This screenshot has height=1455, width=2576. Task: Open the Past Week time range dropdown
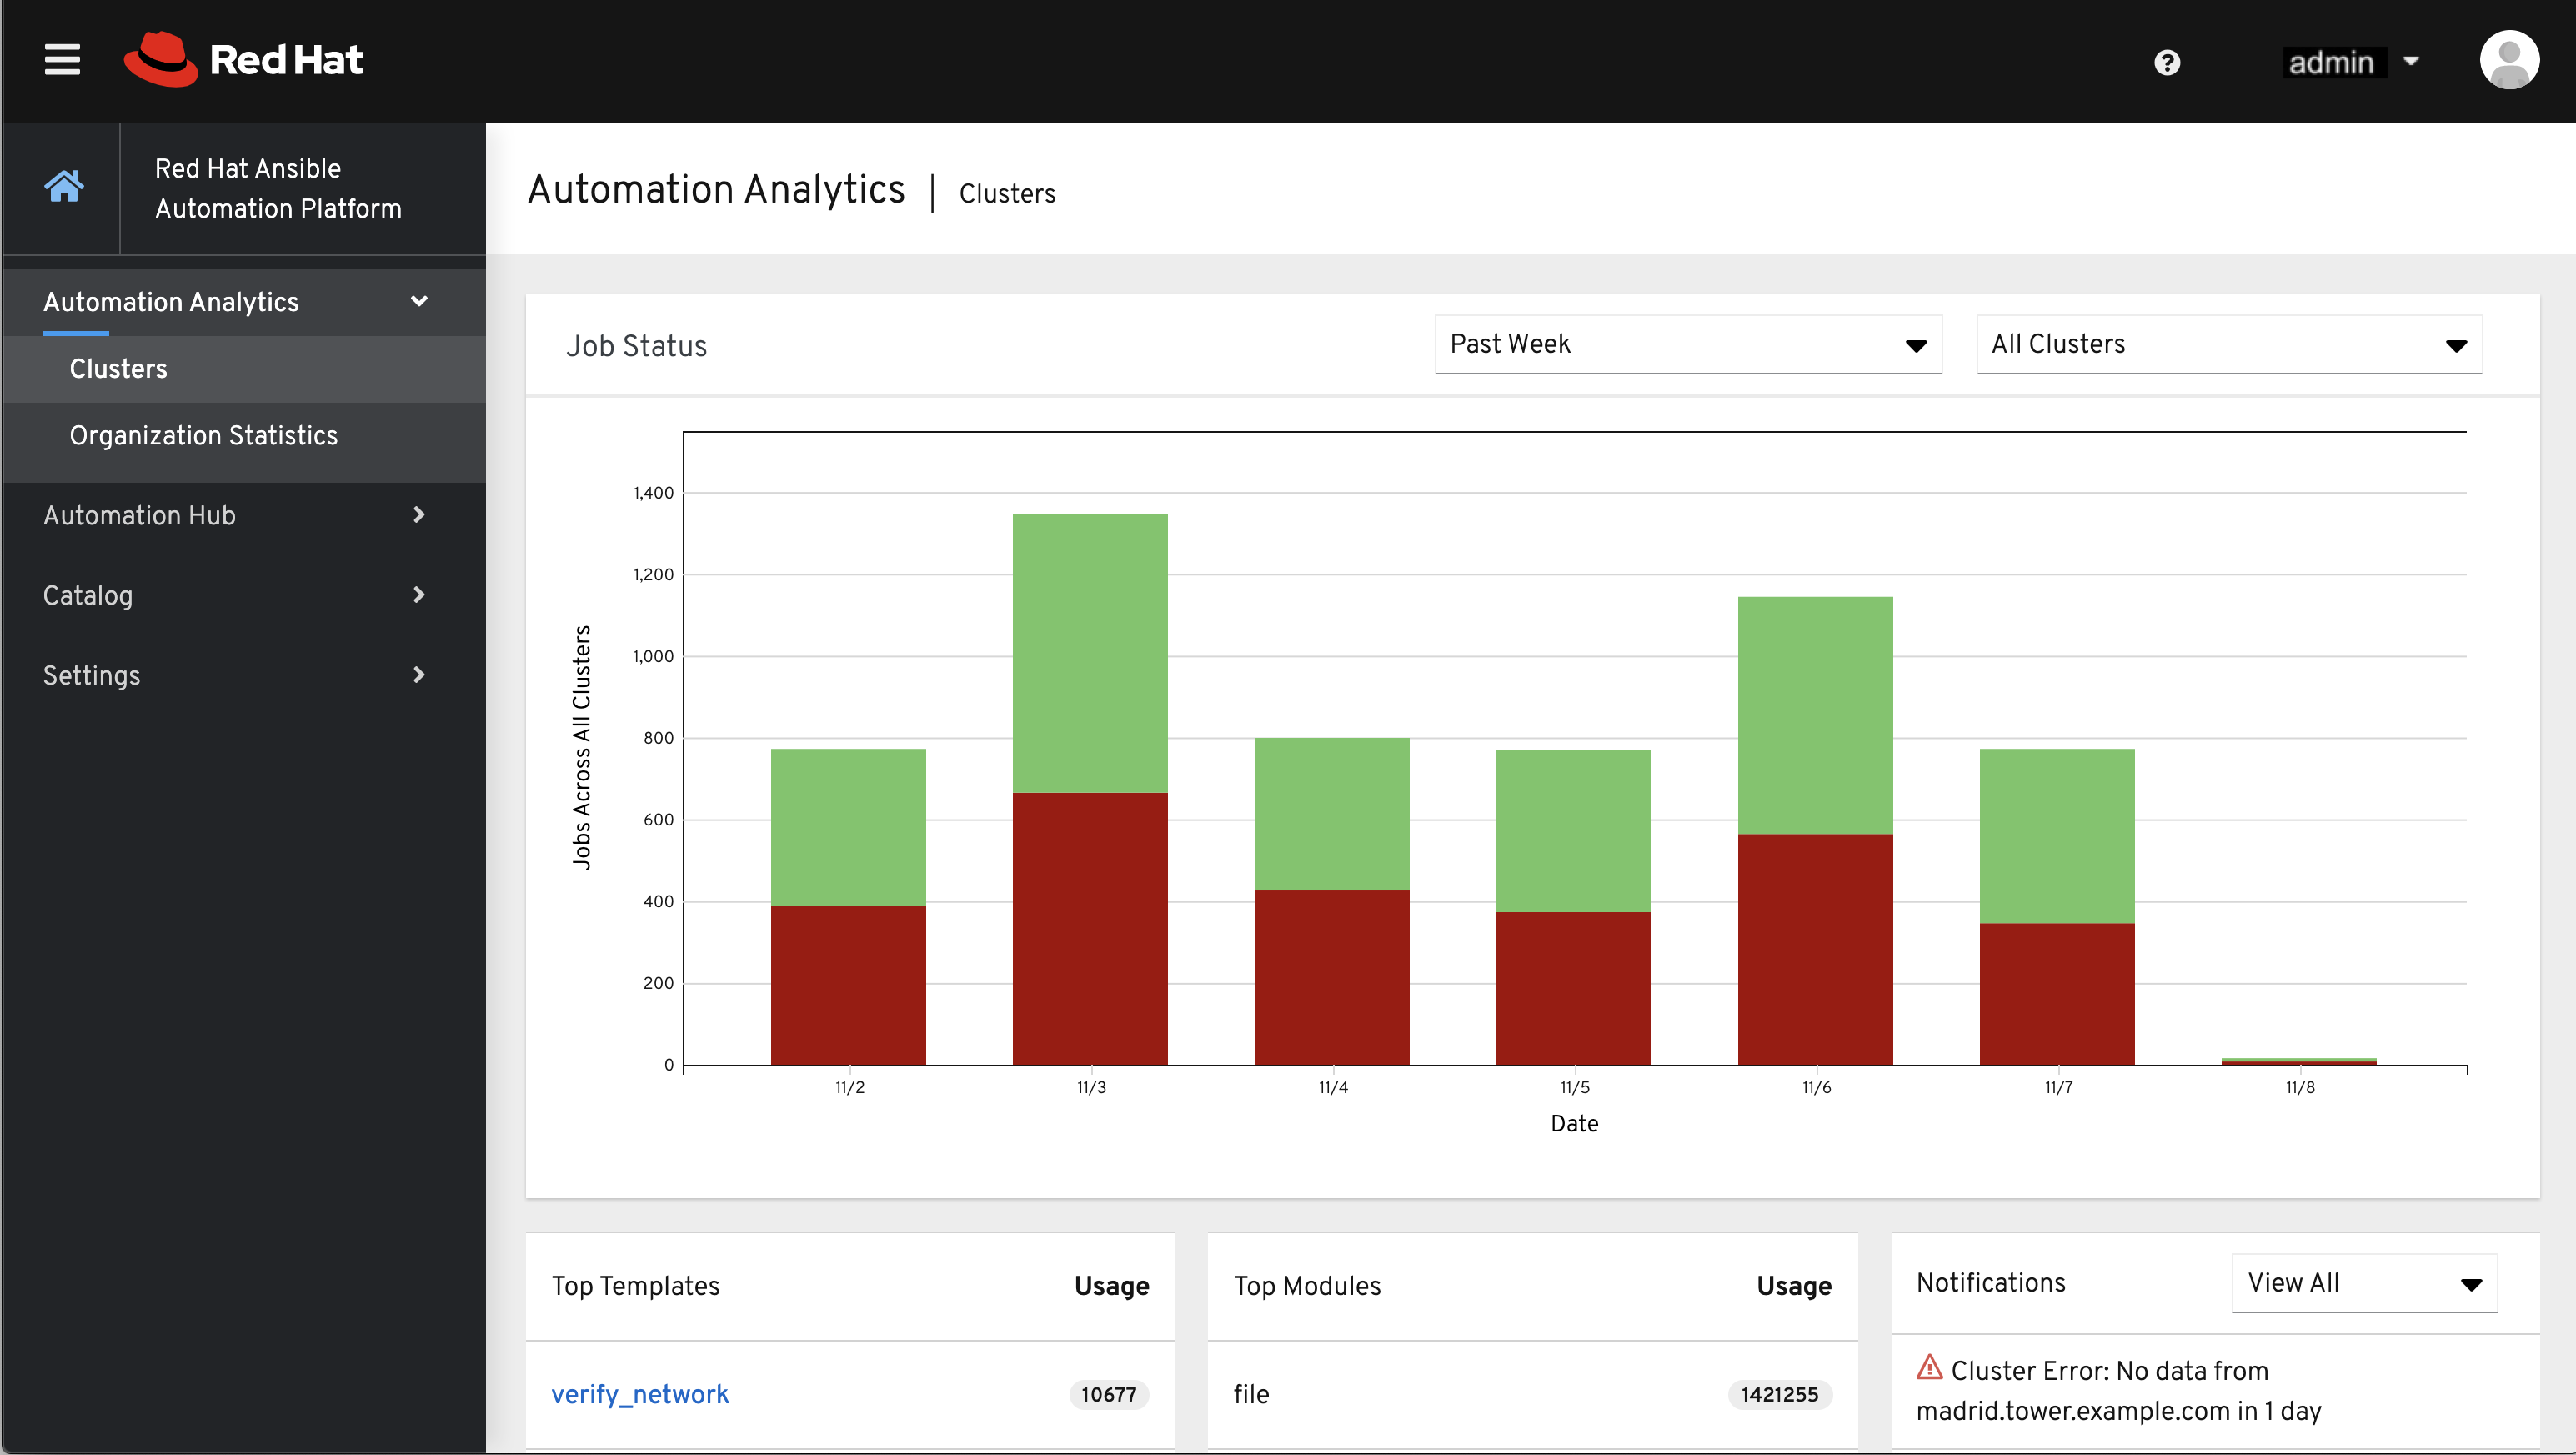(x=1687, y=344)
